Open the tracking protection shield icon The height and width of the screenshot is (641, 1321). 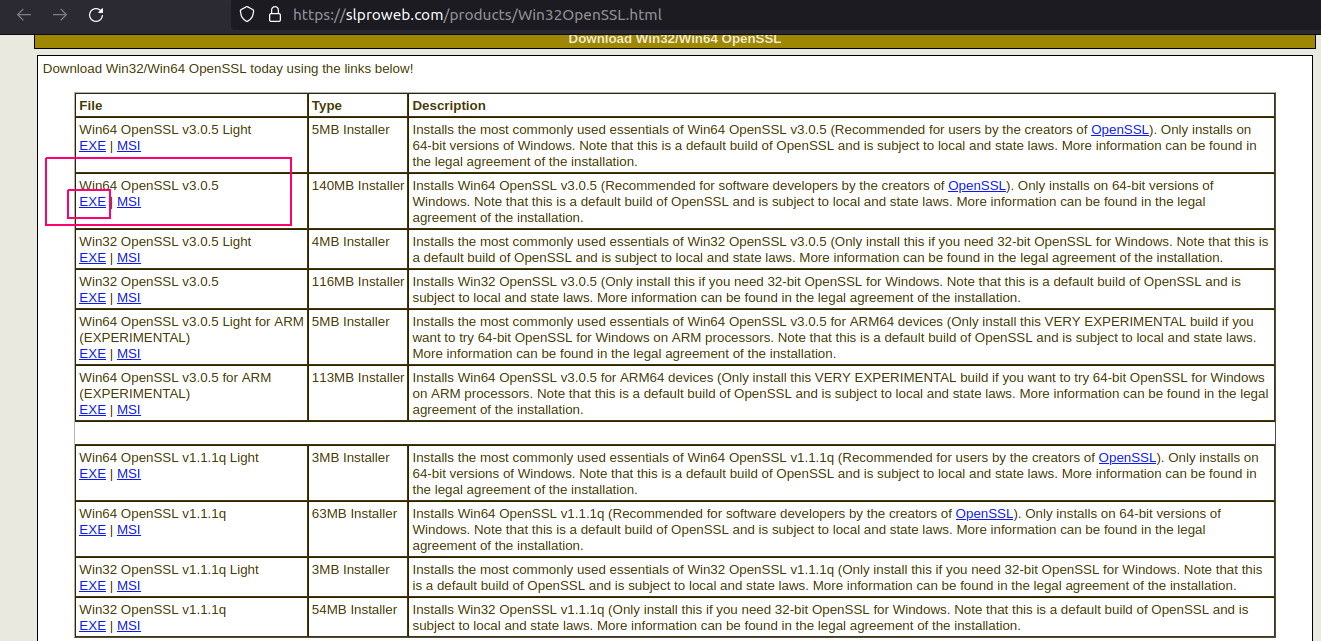(249, 15)
